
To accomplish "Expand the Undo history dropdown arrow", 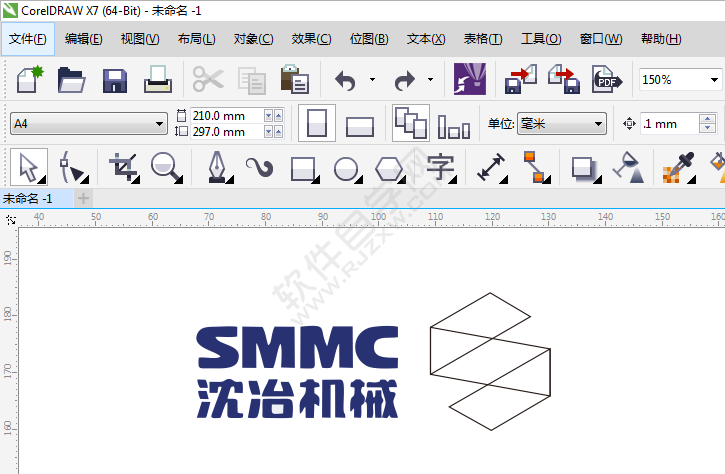I will (x=372, y=80).
